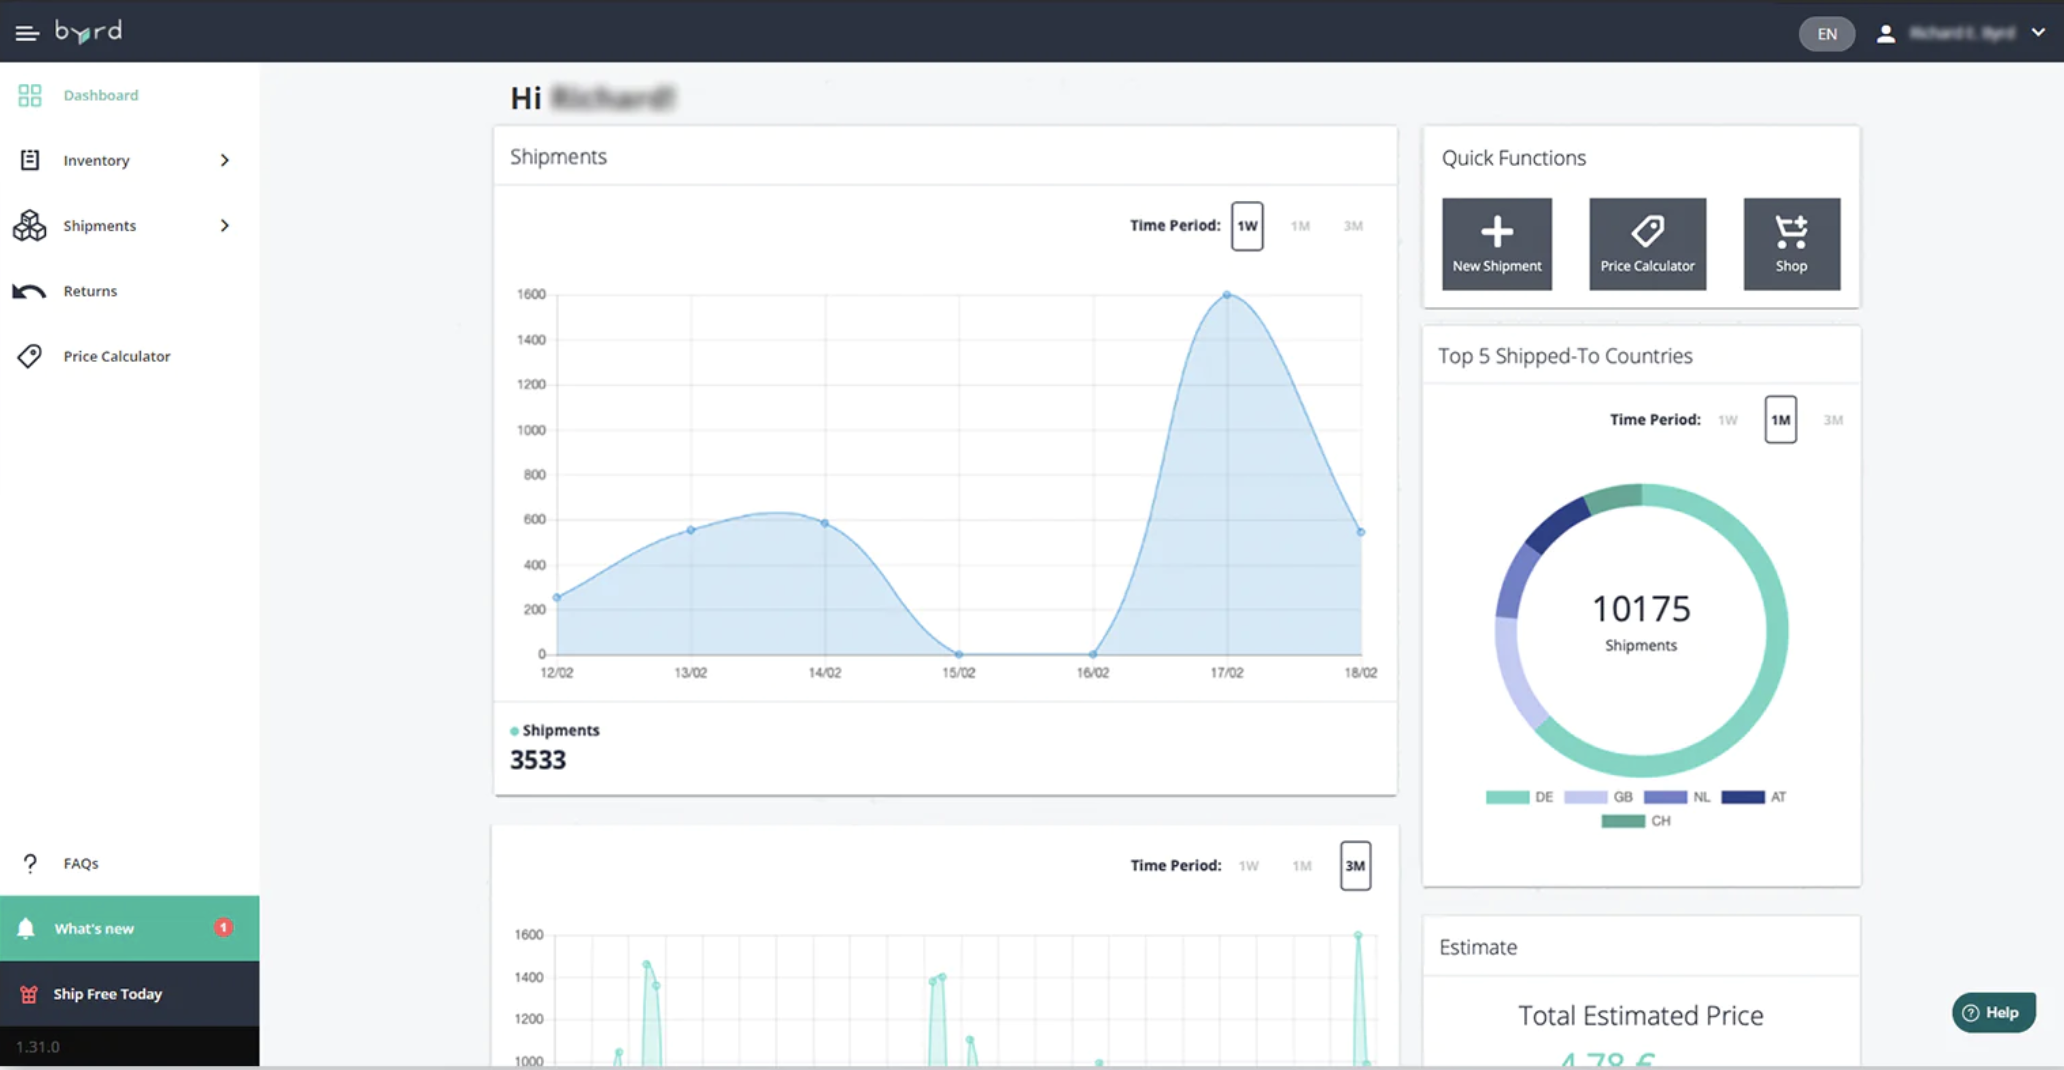Click the Price Calculator tag sidebar icon
The image size is (2064, 1070).
(30, 356)
